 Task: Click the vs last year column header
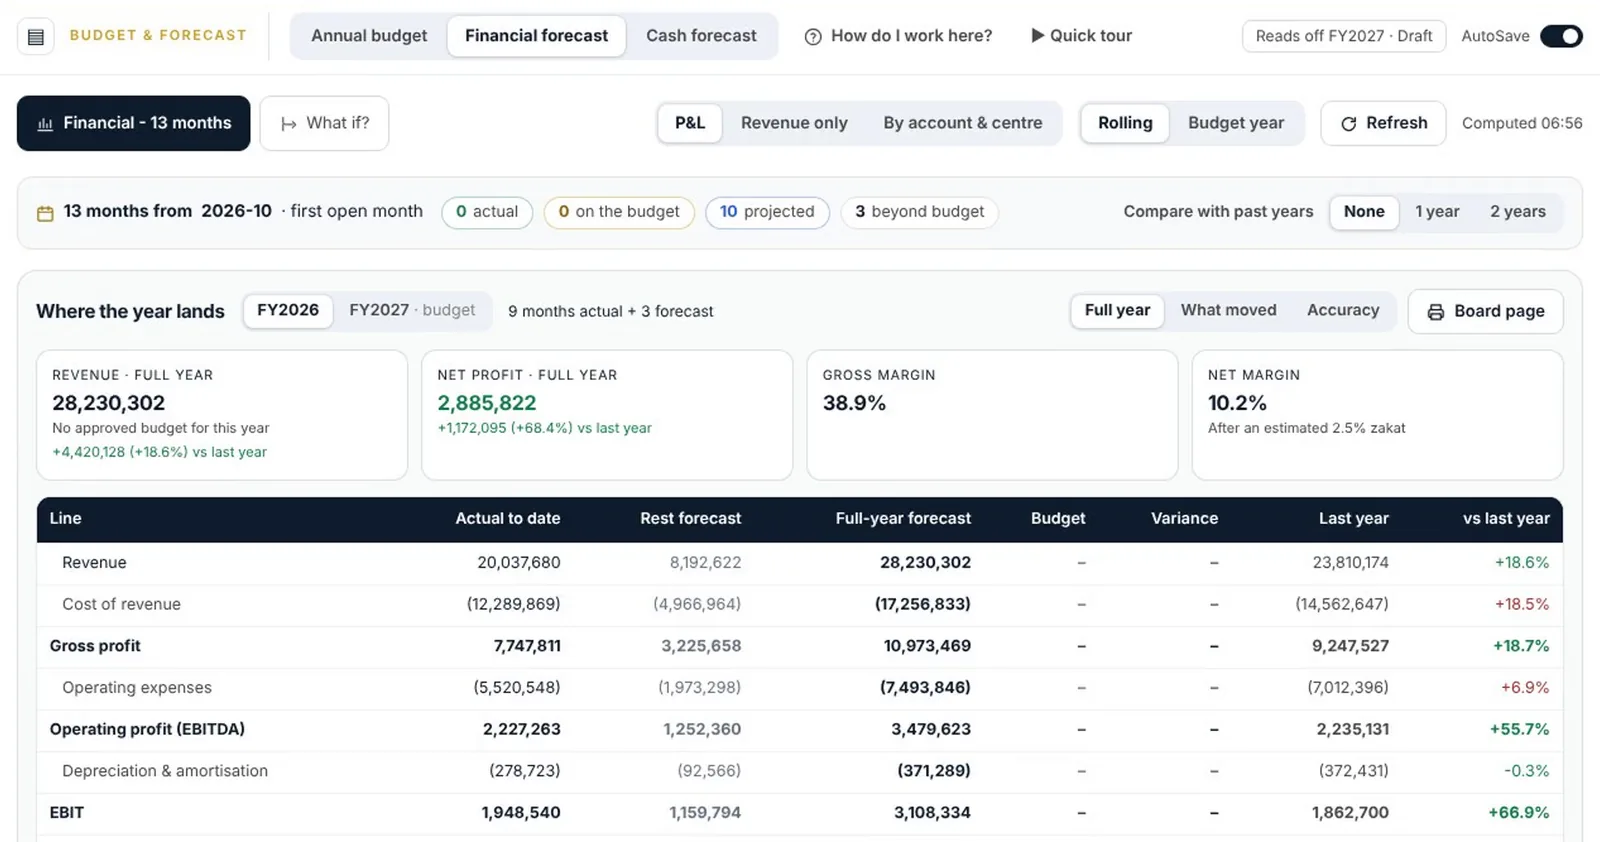point(1506,519)
